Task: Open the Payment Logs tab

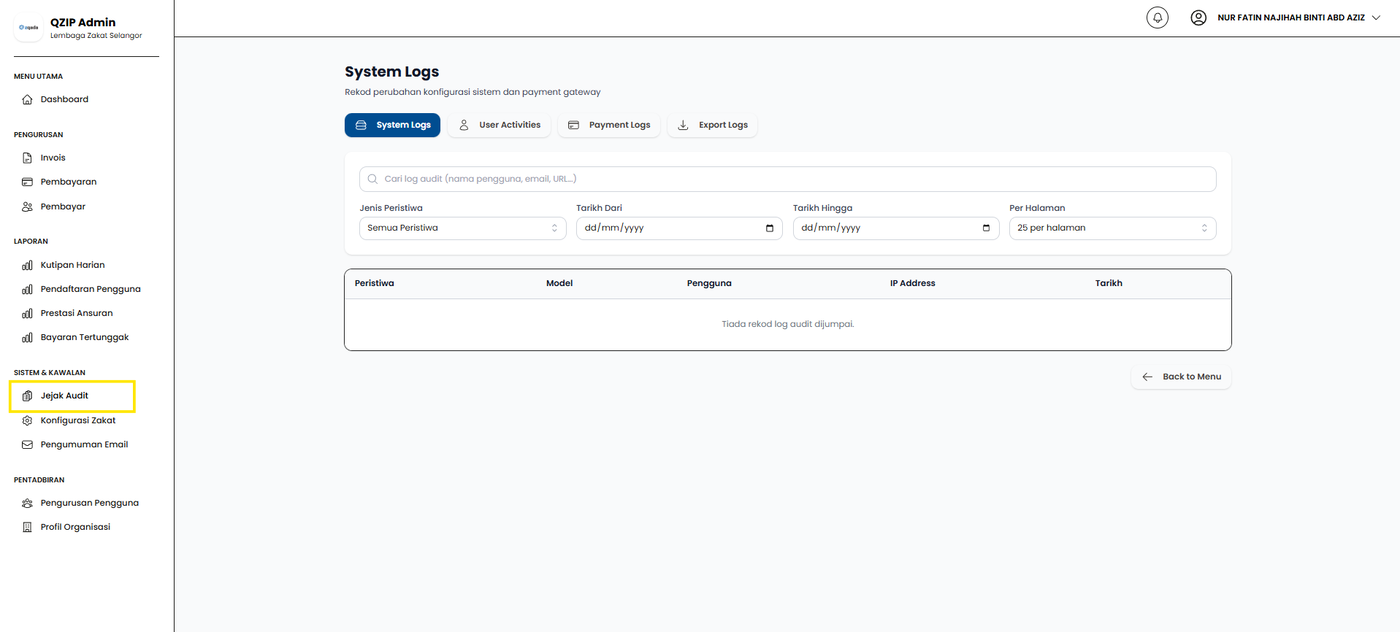Action: (609, 125)
